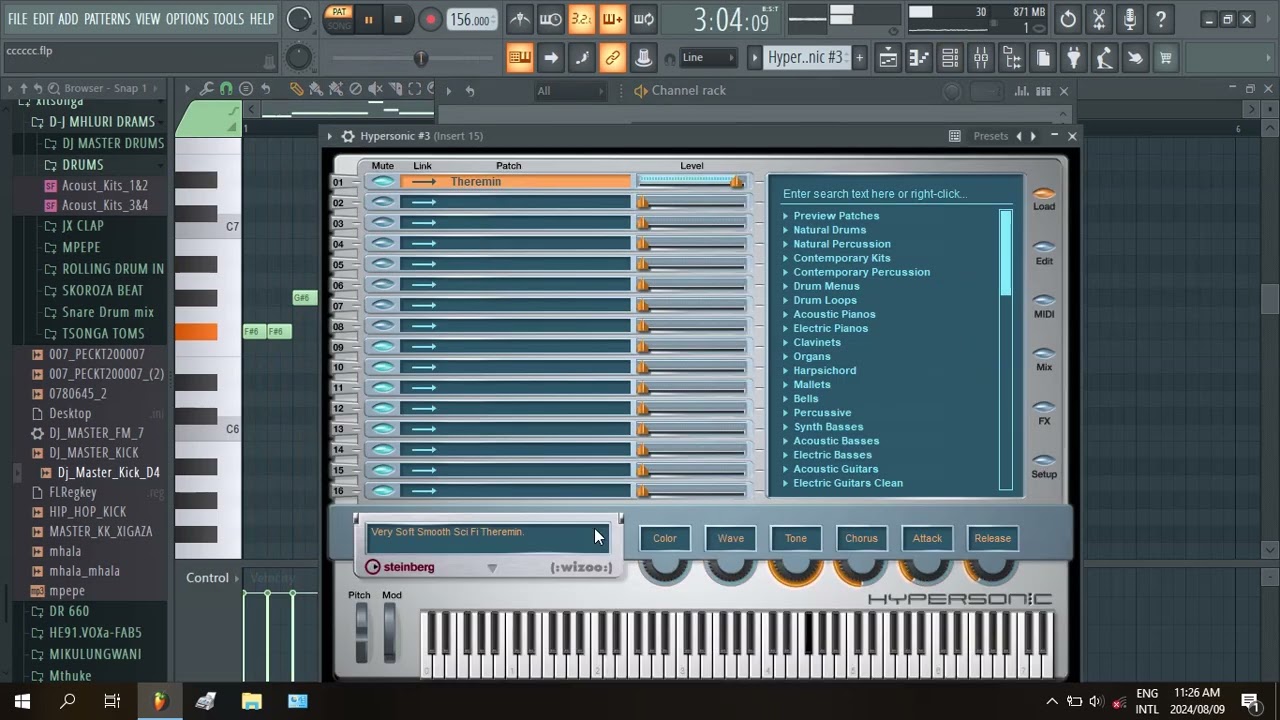Start recording with the record button
1280x720 pixels.
pos(430,19)
